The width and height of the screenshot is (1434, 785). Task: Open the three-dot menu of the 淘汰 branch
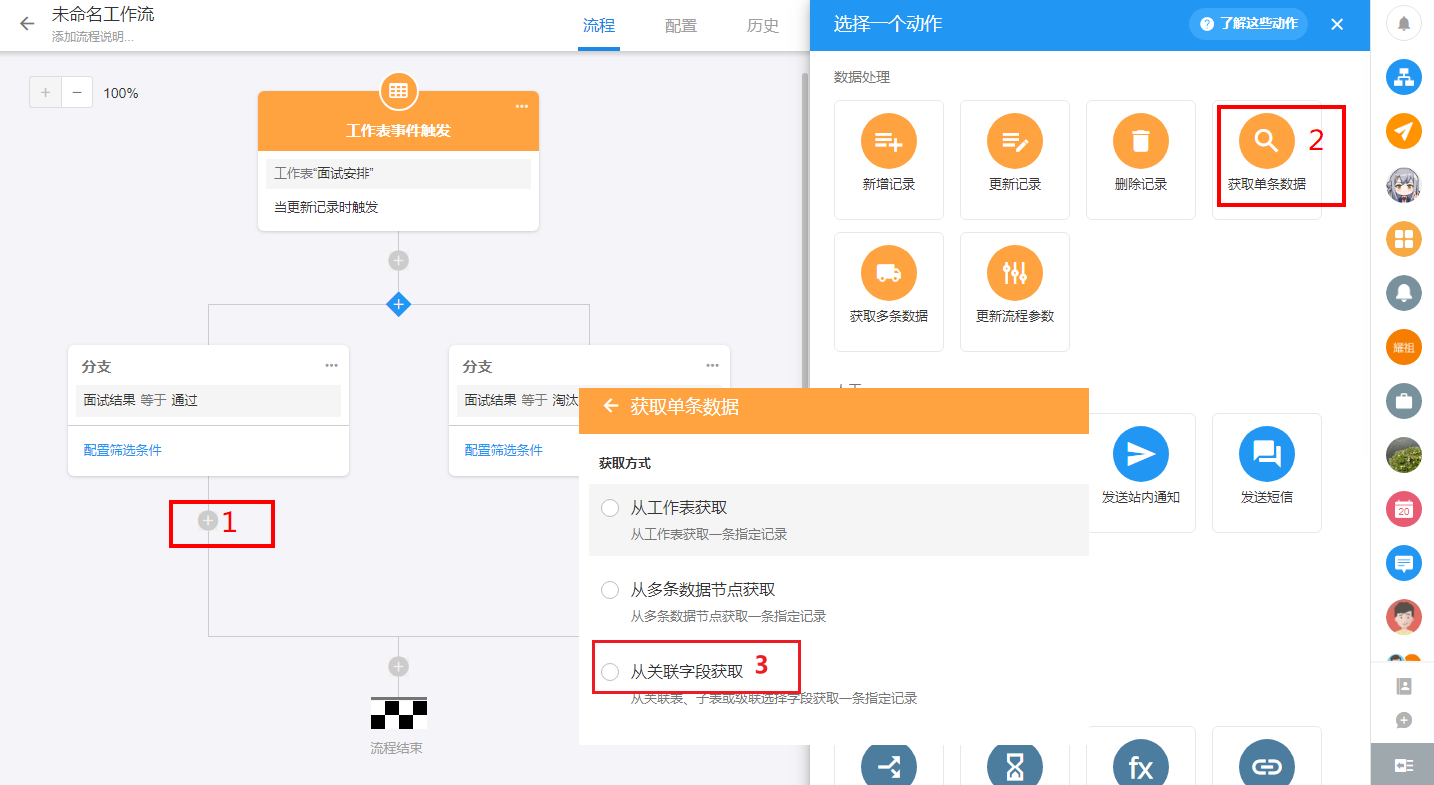(712, 365)
